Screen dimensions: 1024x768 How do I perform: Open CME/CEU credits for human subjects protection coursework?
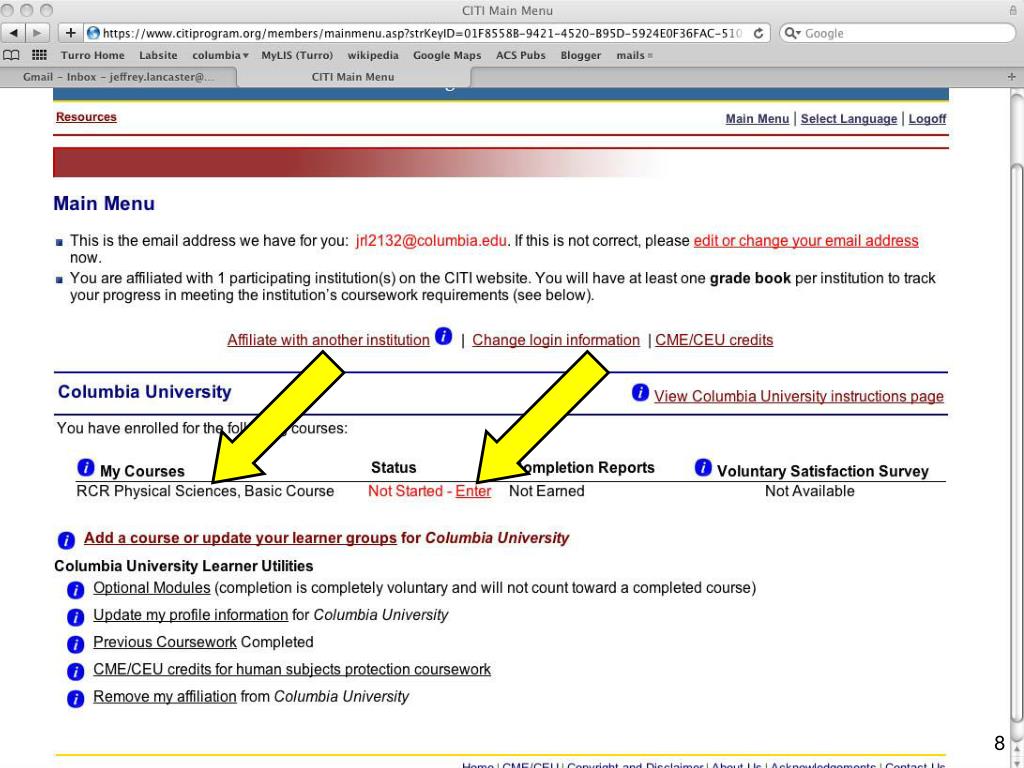click(x=292, y=669)
